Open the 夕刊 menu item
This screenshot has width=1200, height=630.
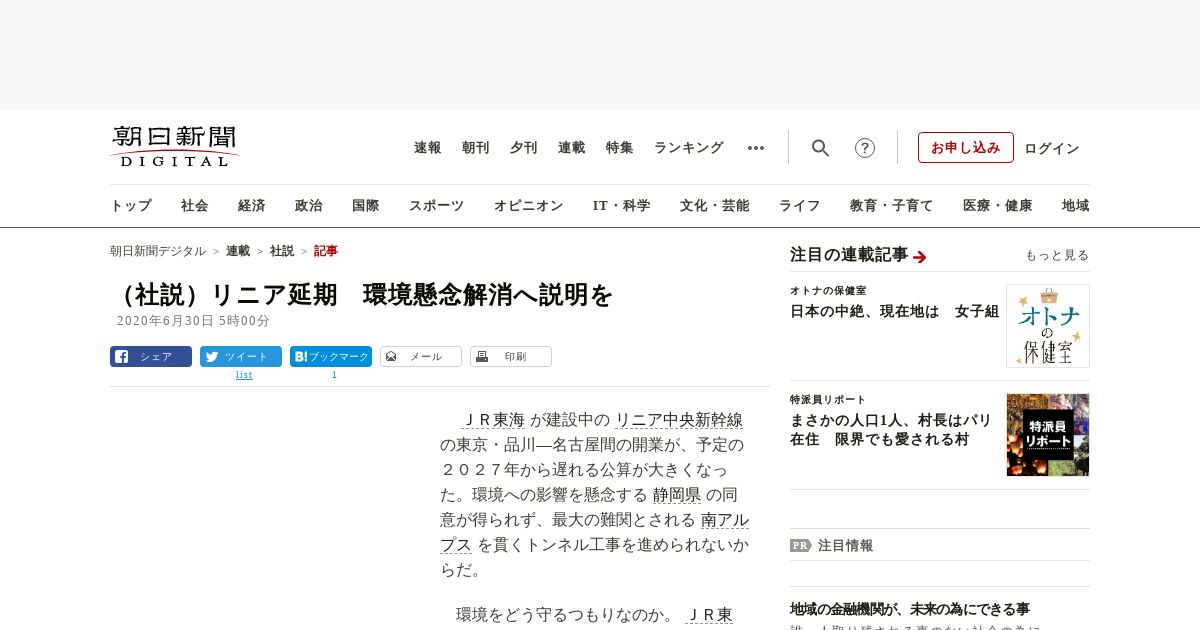pyautogui.click(x=524, y=148)
